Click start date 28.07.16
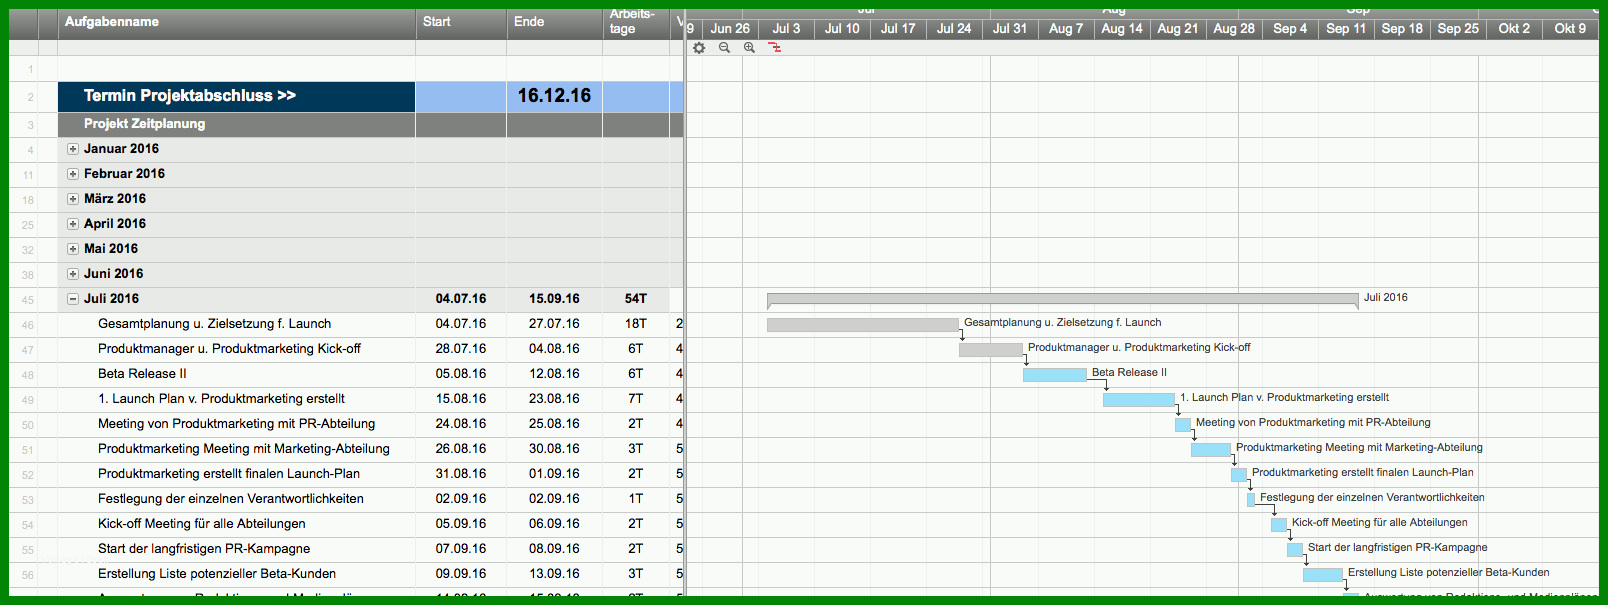The width and height of the screenshot is (1608, 605). tap(461, 349)
